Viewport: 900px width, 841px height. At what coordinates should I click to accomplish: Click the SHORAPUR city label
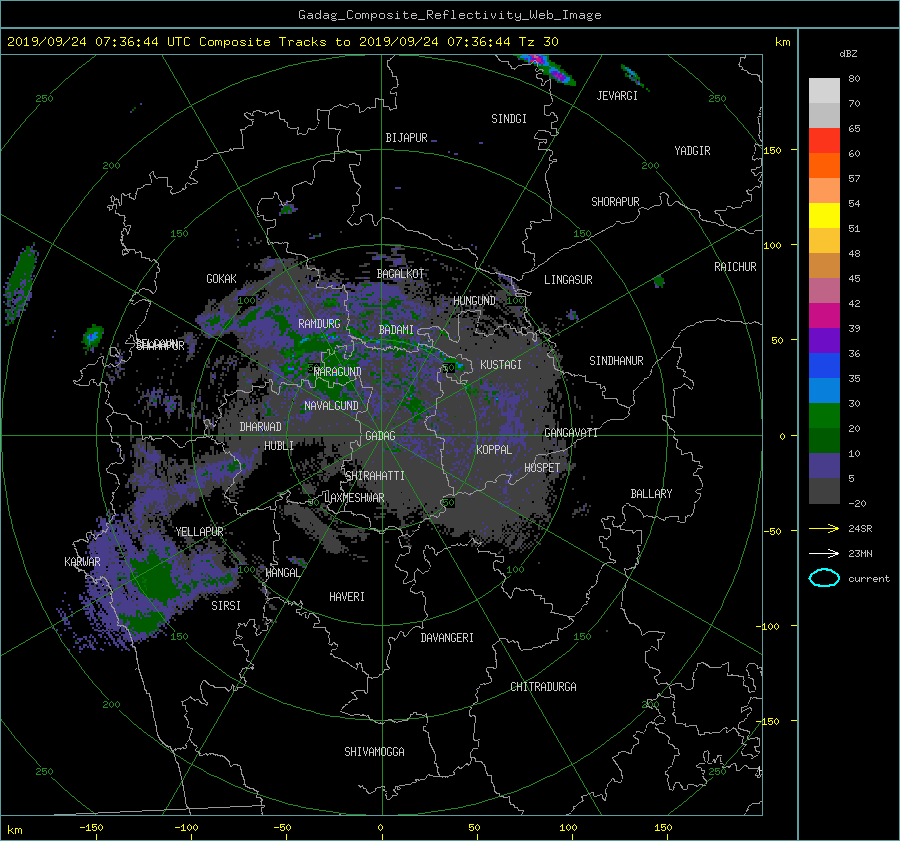(x=615, y=202)
